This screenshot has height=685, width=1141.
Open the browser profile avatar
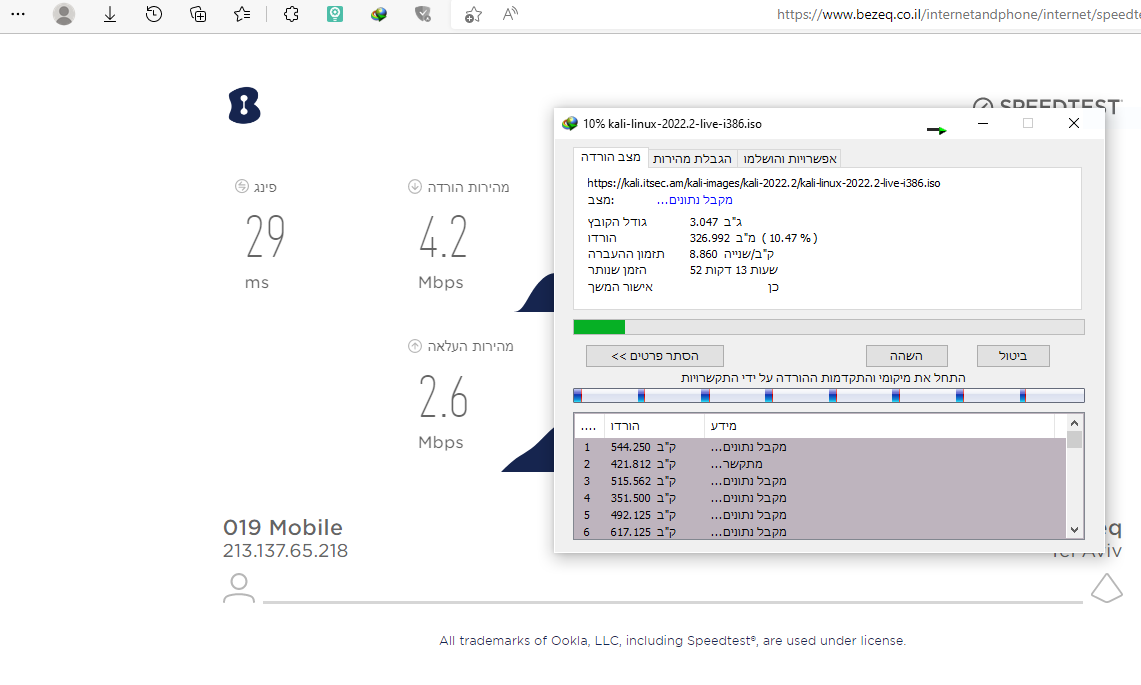[64, 14]
